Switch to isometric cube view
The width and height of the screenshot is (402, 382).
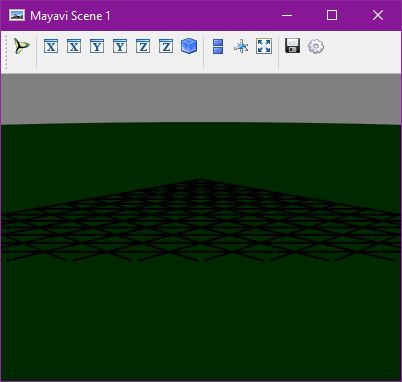coord(189,46)
